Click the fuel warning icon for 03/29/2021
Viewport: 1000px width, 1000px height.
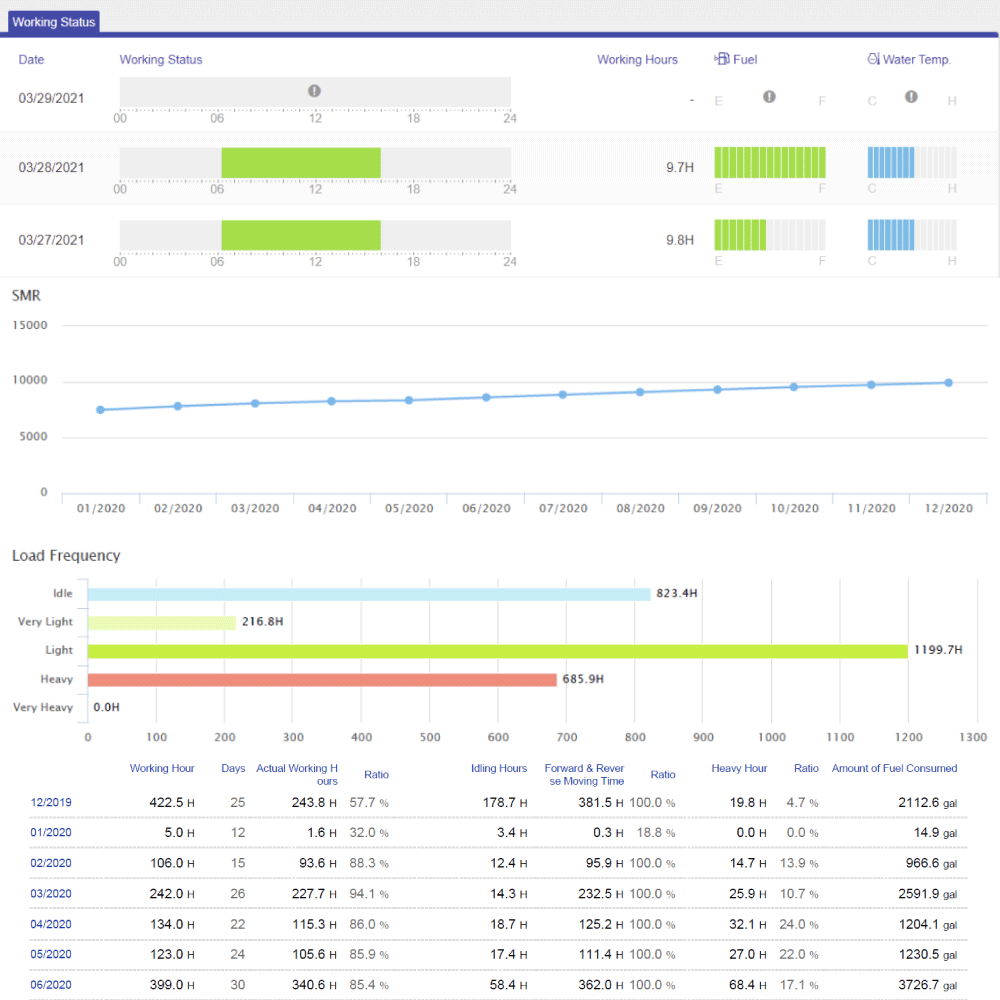[x=769, y=97]
